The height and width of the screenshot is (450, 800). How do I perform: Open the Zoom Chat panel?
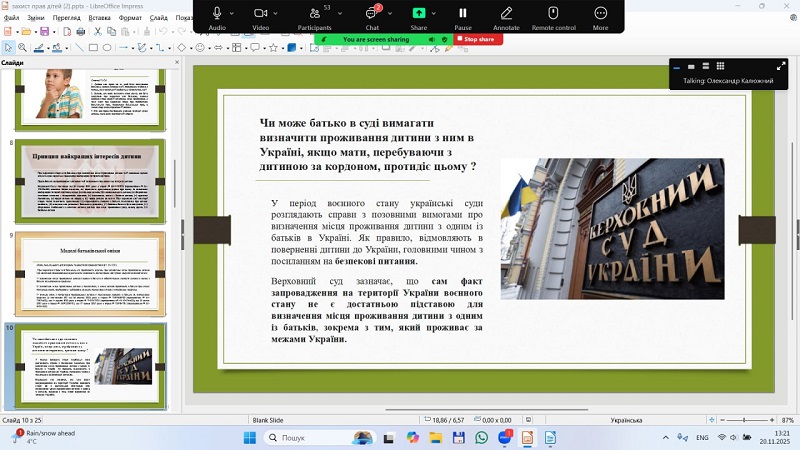[x=372, y=14]
